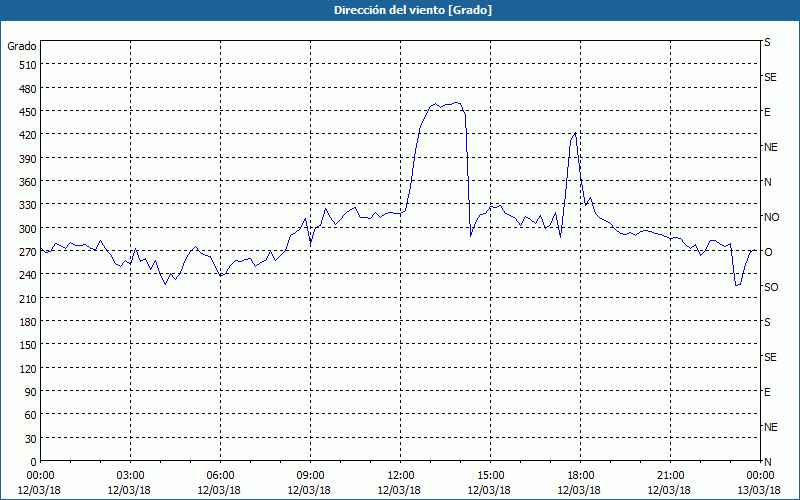The height and width of the screenshot is (500, 800).
Task: Select the 60 degree axis label
Action: (x=31, y=415)
